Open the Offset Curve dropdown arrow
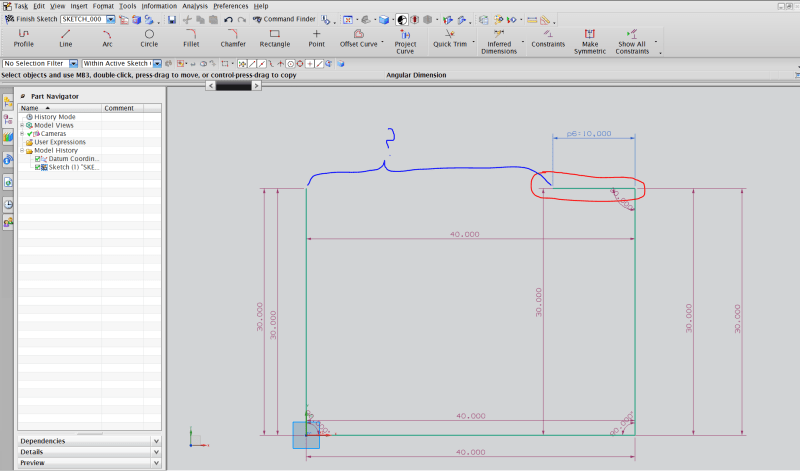Image resolution: width=800 pixels, height=471 pixels. pos(382,42)
